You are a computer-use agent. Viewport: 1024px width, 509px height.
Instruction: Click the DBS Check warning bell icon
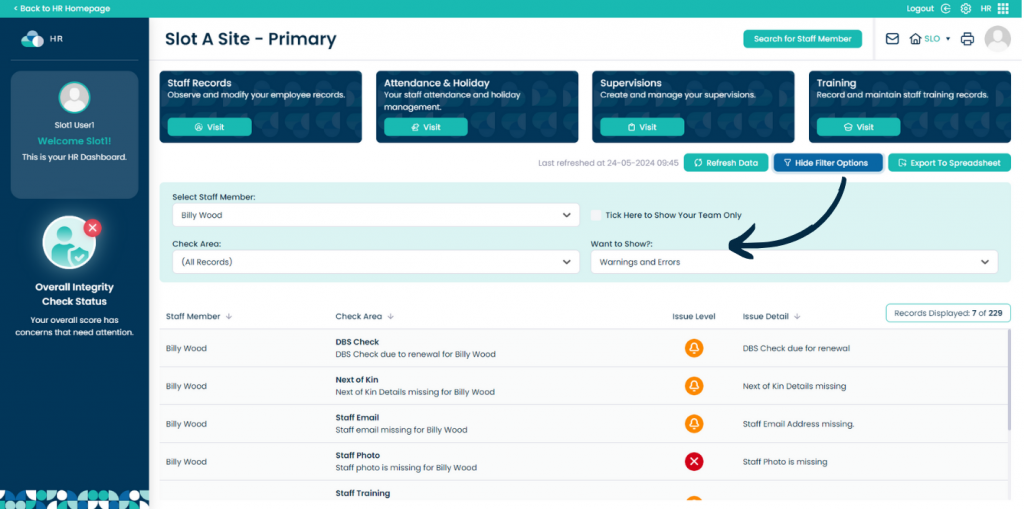click(693, 348)
